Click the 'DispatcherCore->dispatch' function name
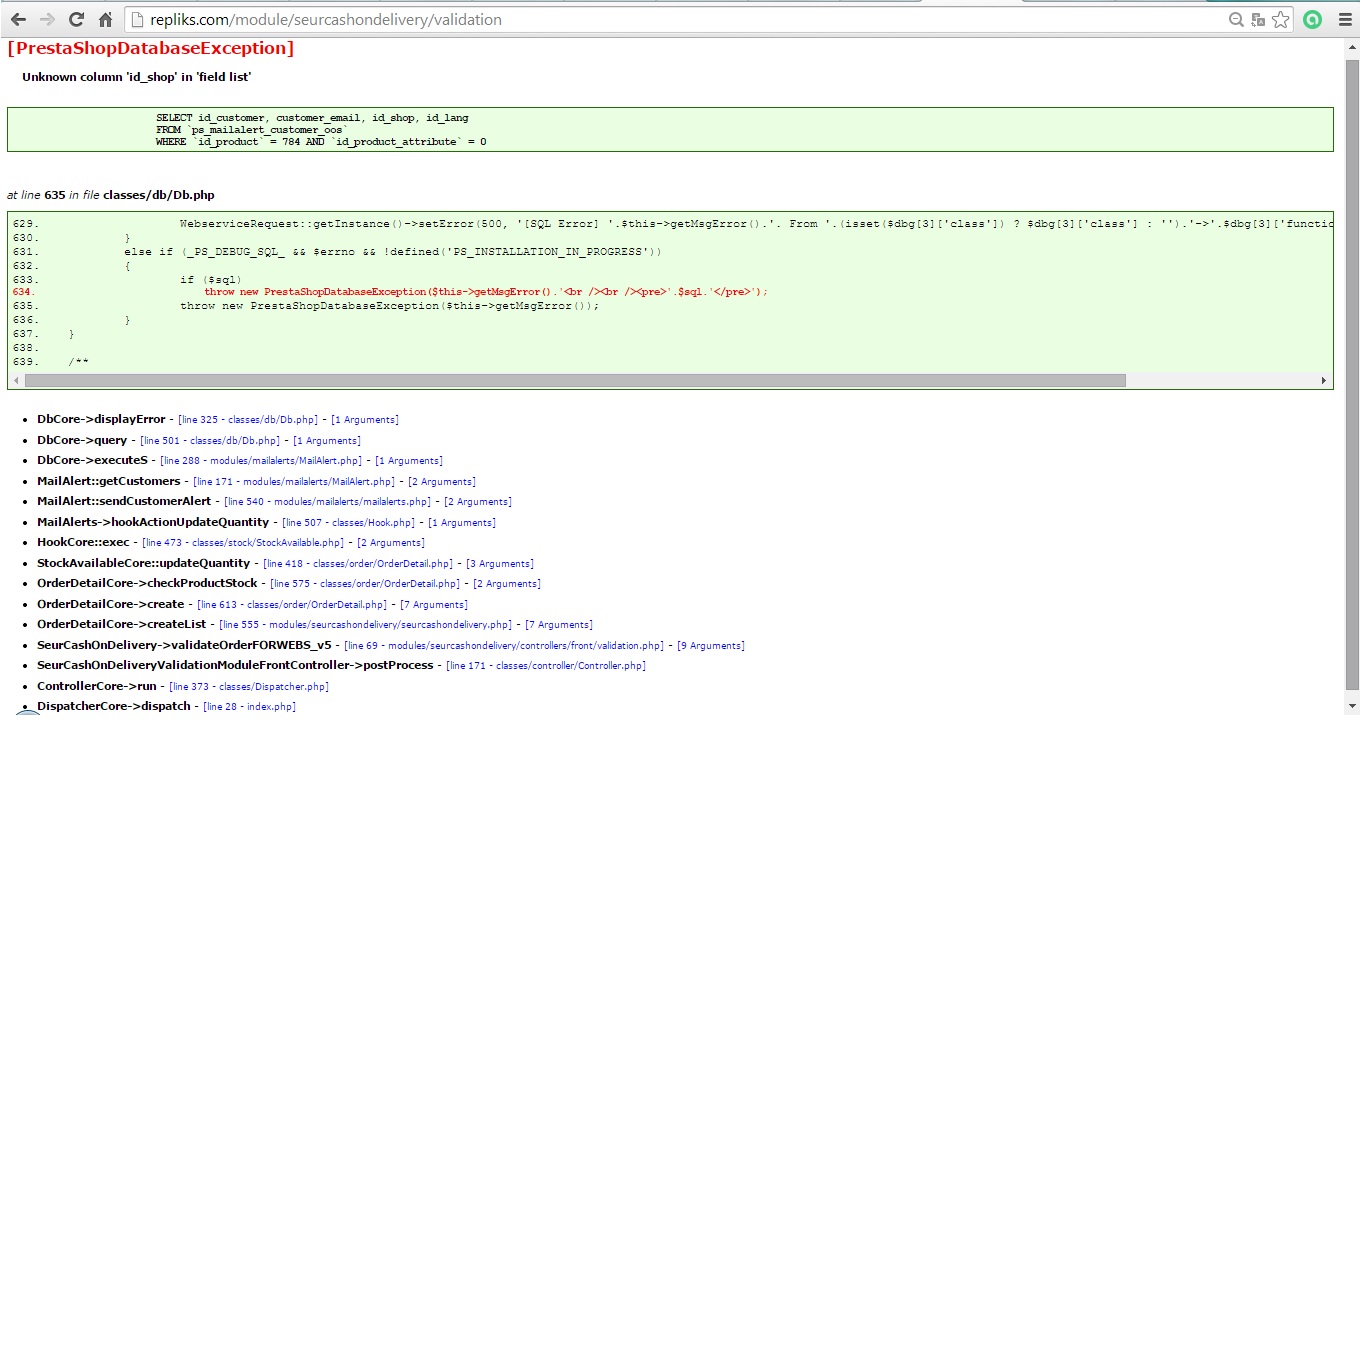The width and height of the screenshot is (1360, 1355). coord(114,706)
